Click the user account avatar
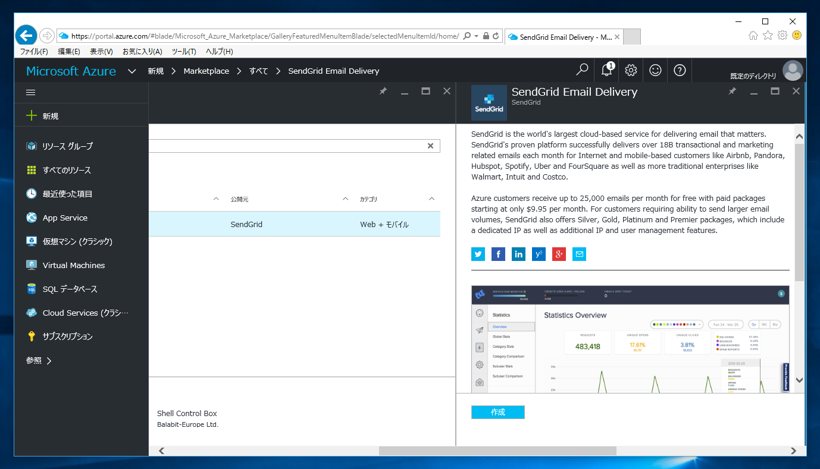820x469 pixels. click(x=792, y=71)
